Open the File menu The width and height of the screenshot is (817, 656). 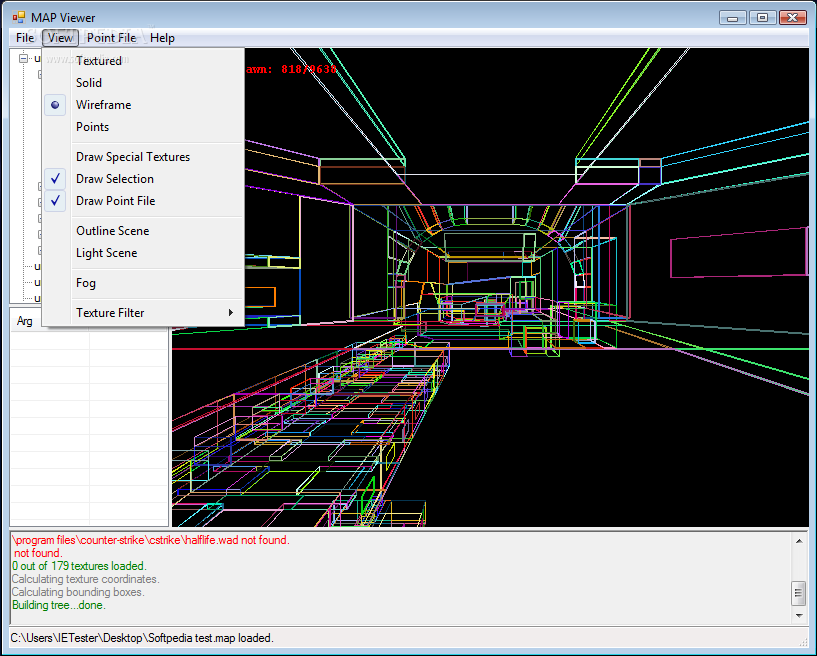pyautogui.click(x=24, y=38)
